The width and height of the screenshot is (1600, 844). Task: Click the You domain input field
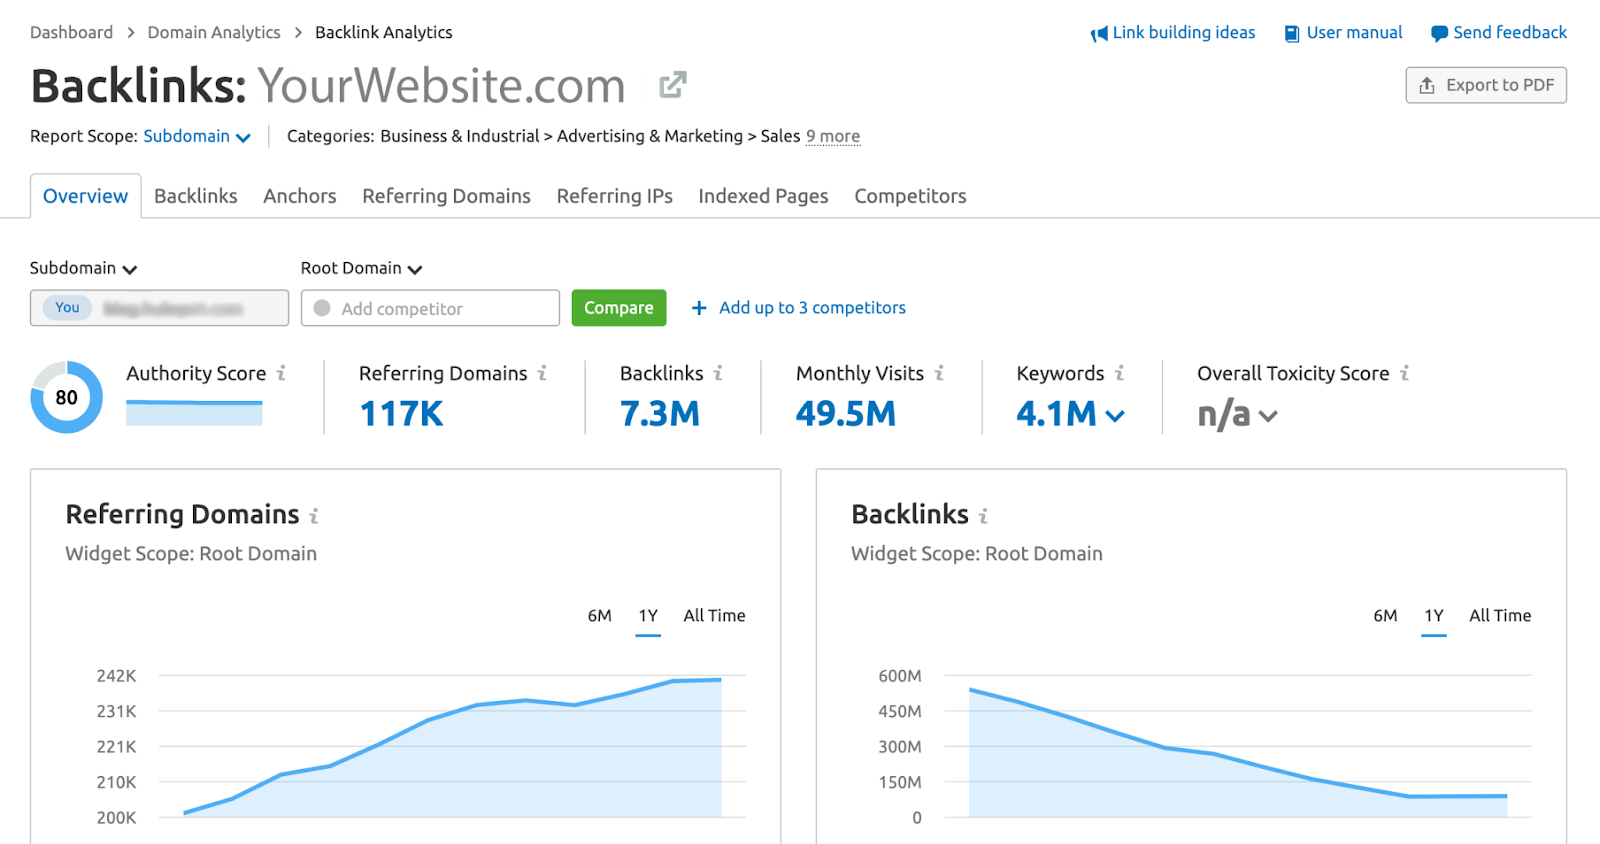tap(159, 308)
